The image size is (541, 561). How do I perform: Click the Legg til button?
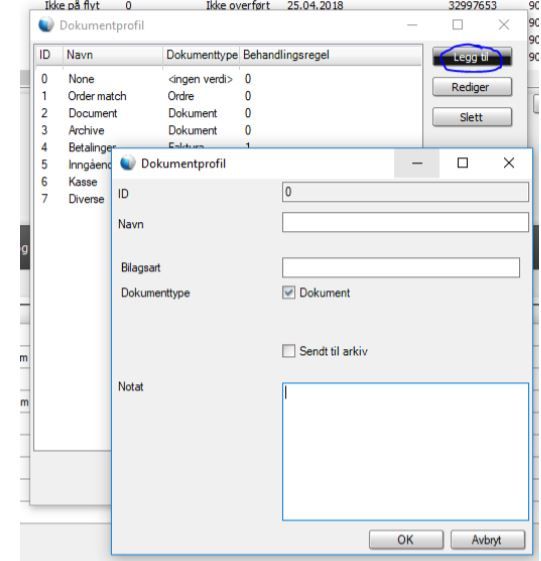472,57
